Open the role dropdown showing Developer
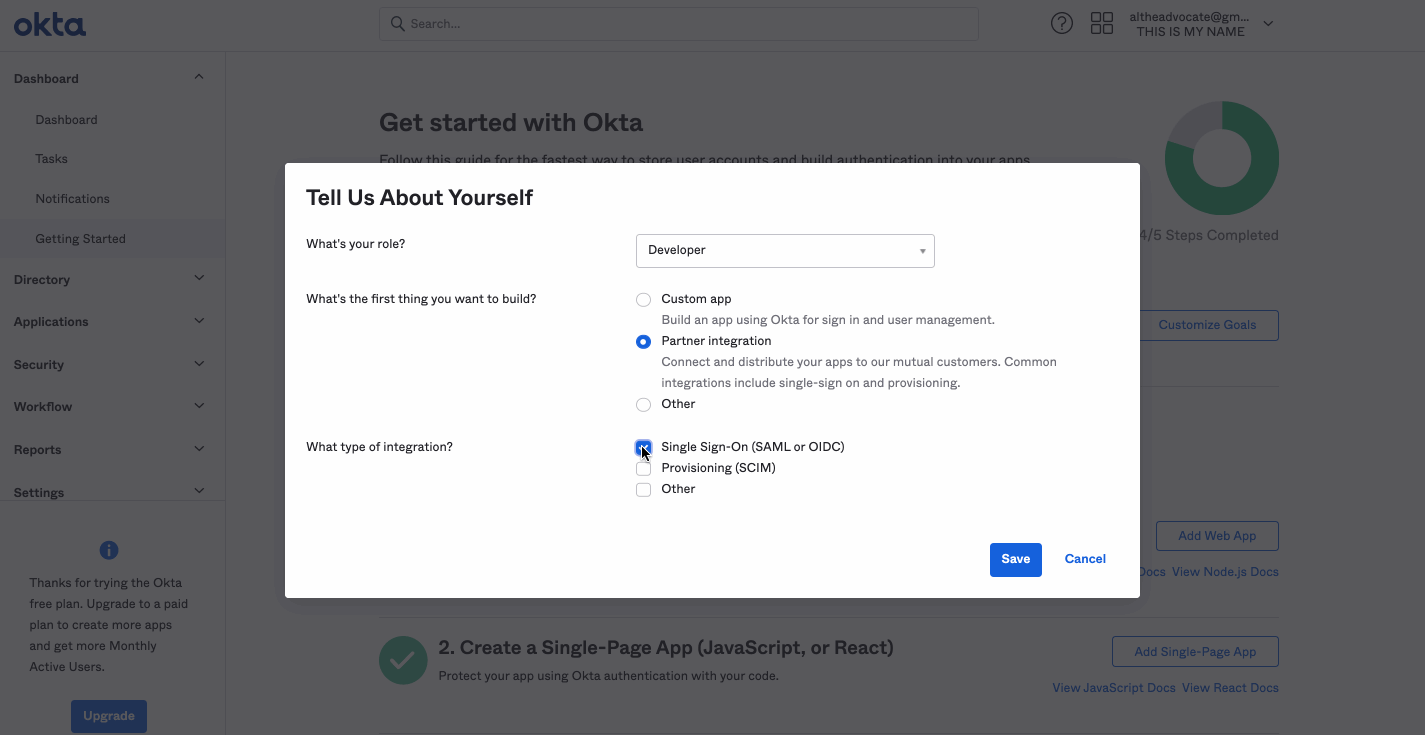Screen dimensions: 1425x735 click(785, 251)
